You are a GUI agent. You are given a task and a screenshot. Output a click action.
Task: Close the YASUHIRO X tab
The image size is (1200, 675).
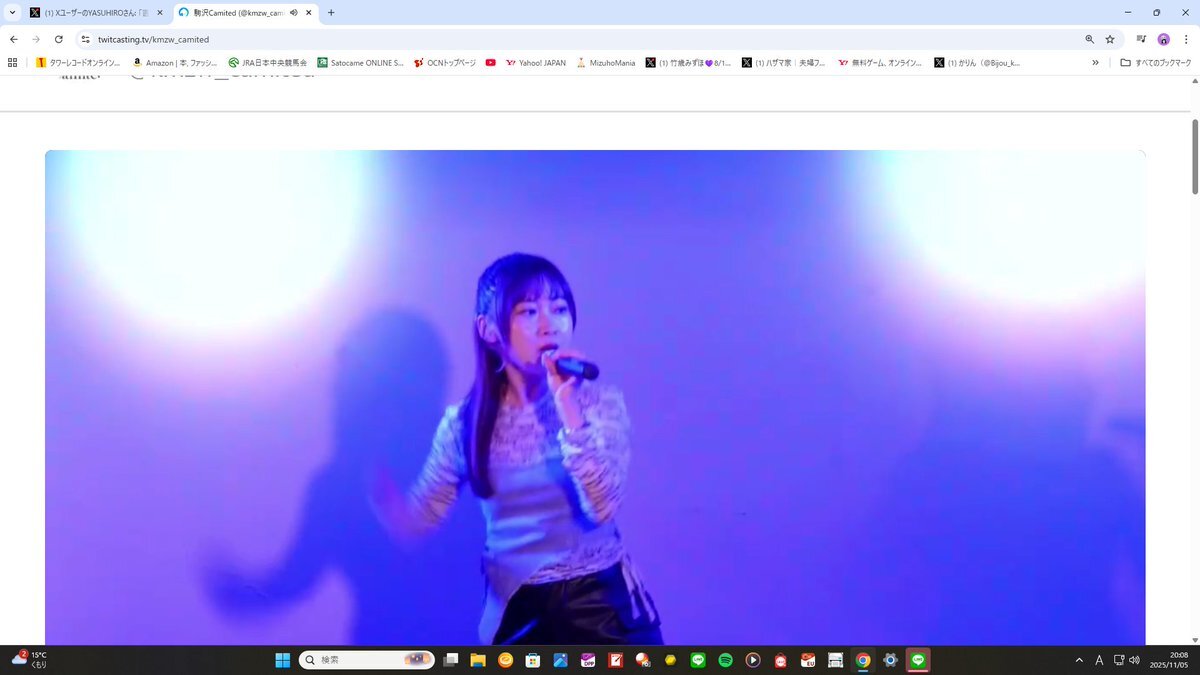160,13
